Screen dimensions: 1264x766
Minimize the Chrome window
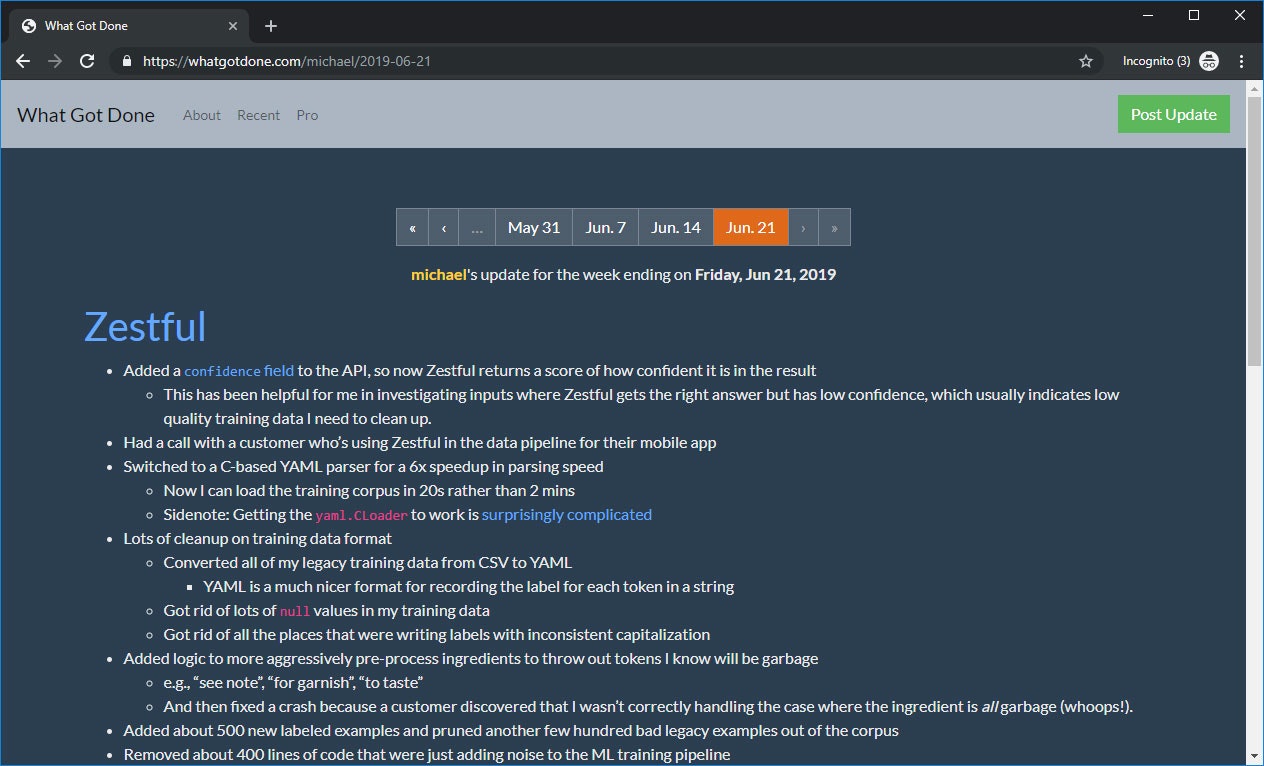(x=1147, y=15)
